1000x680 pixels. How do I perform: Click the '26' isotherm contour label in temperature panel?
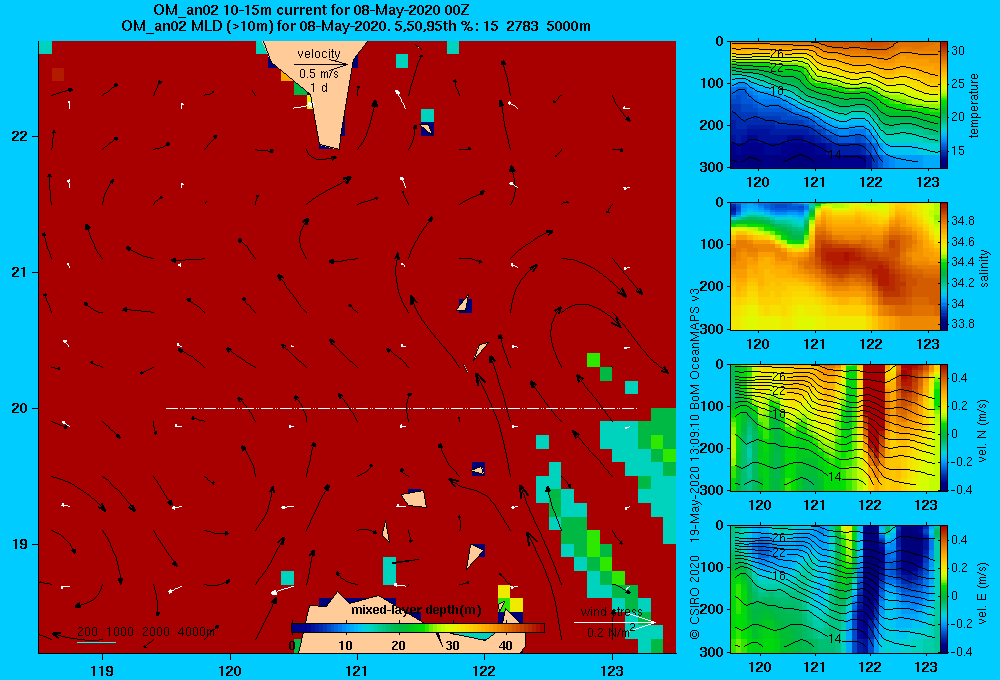click(777, 54)
